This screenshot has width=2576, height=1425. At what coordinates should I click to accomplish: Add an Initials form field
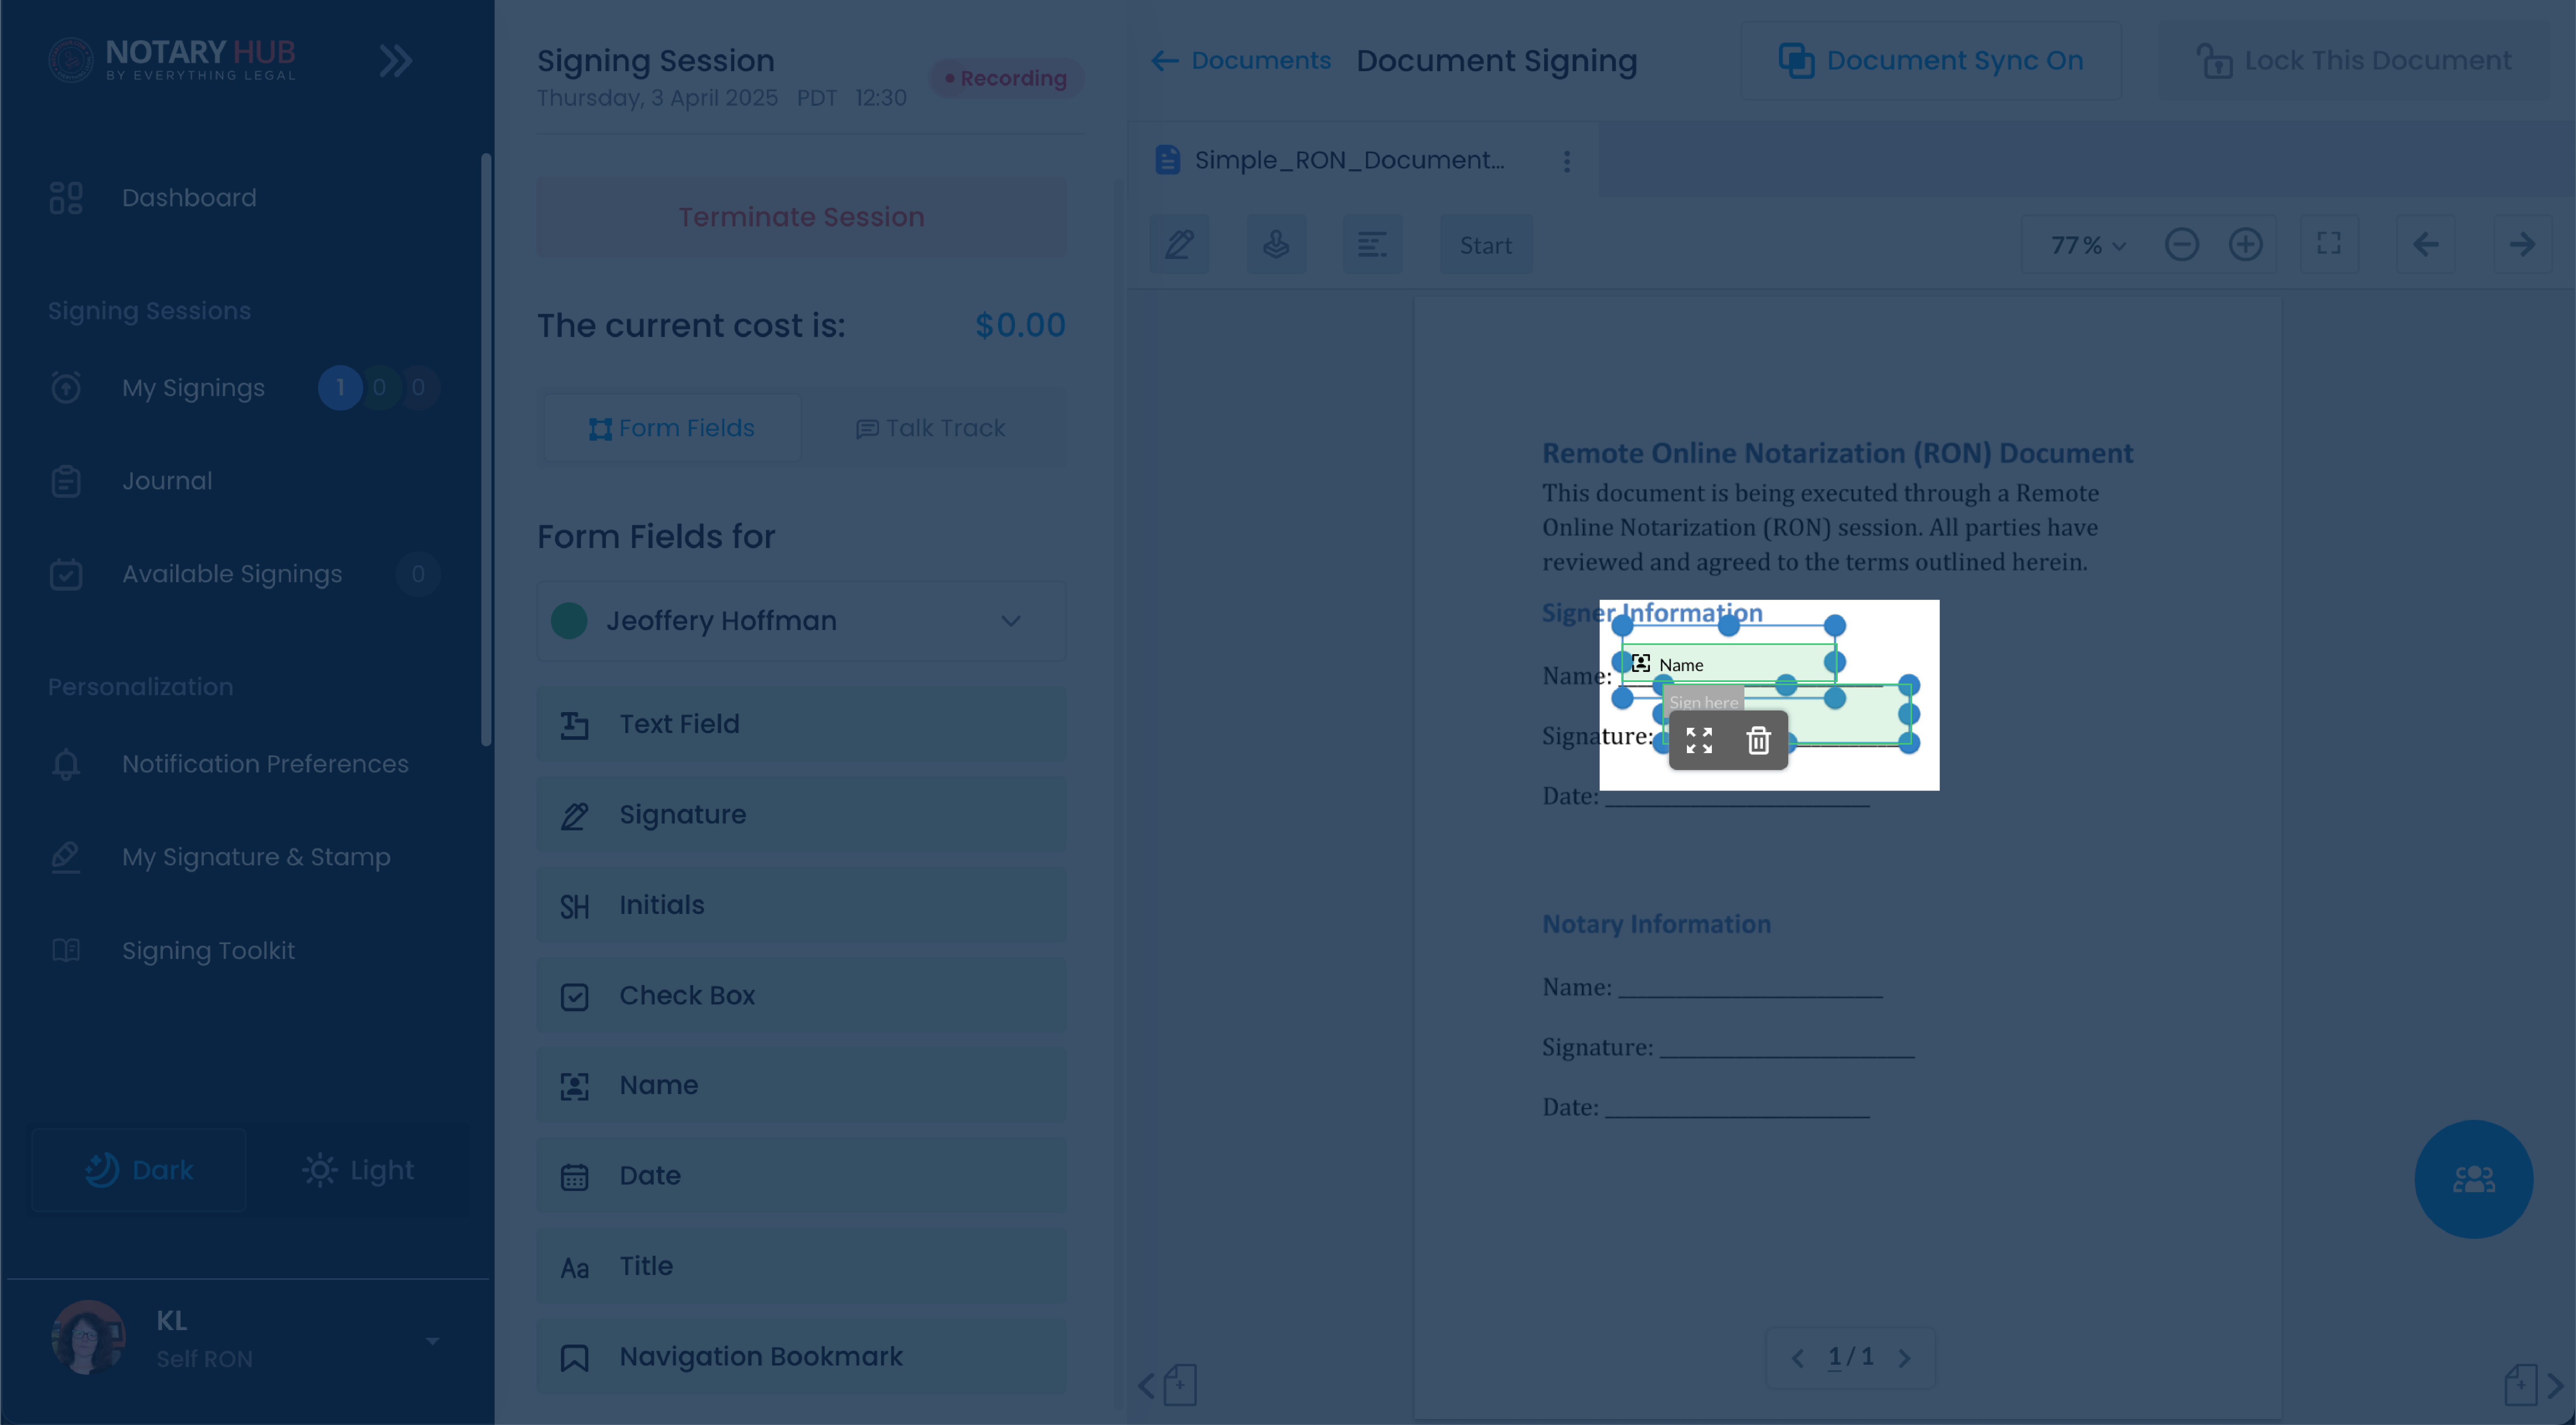point(801,905)
